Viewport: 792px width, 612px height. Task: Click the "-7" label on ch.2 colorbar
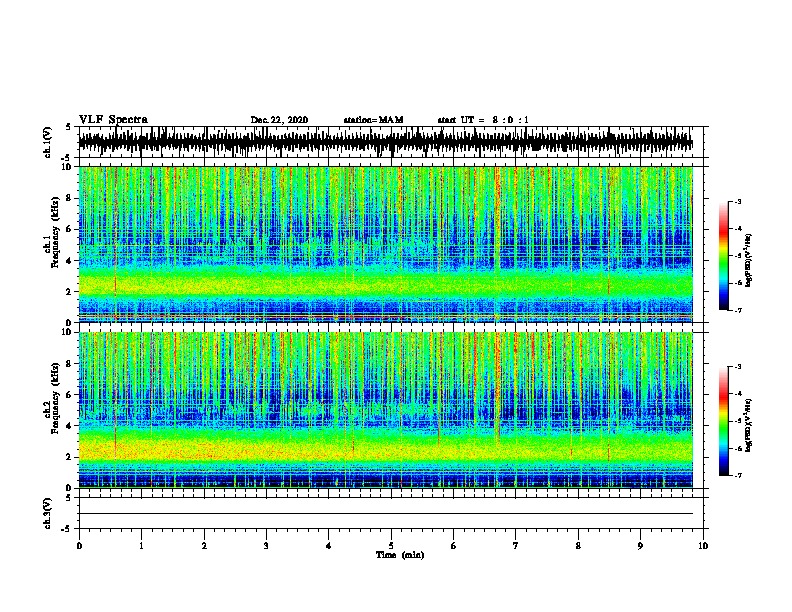tap(738, 475)
